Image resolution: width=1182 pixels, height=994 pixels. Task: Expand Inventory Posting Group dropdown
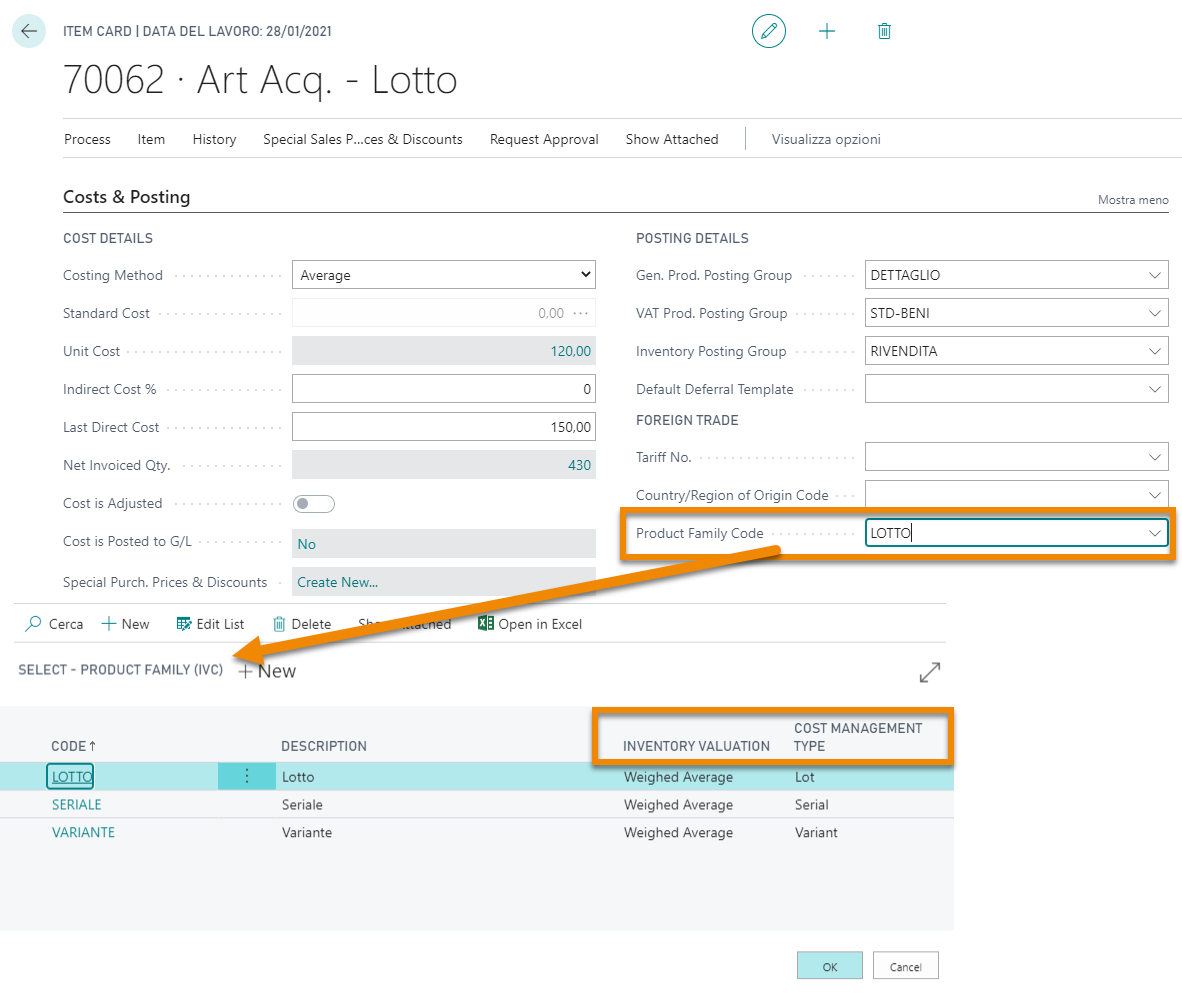pyautogui.click(x=1154, y=351)
